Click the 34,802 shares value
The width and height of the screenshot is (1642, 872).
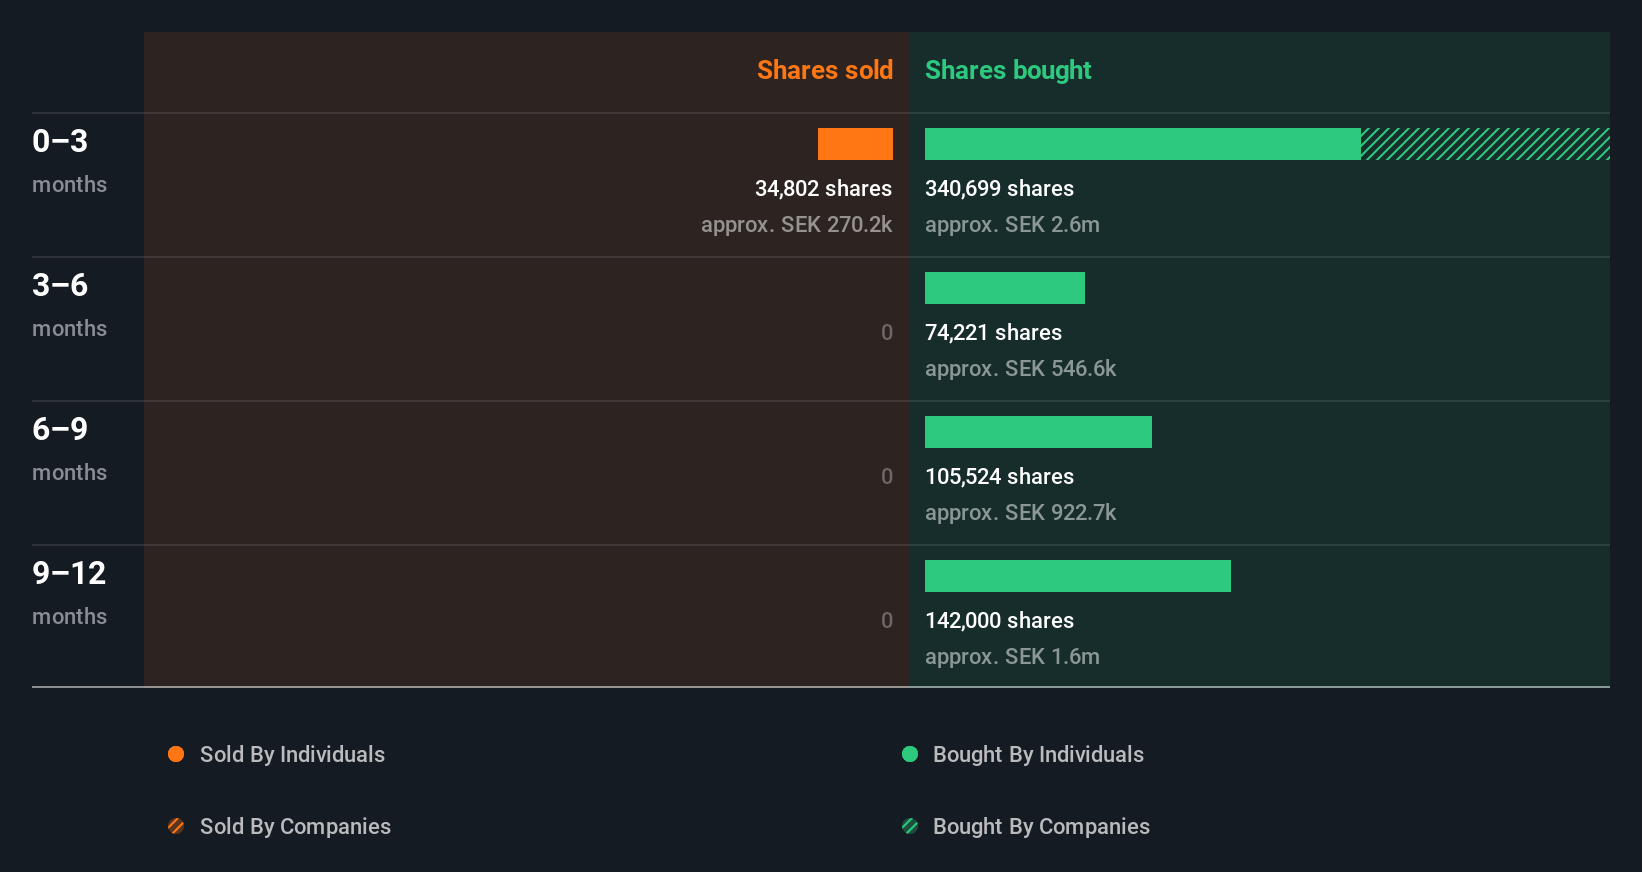tap(823, 188)
